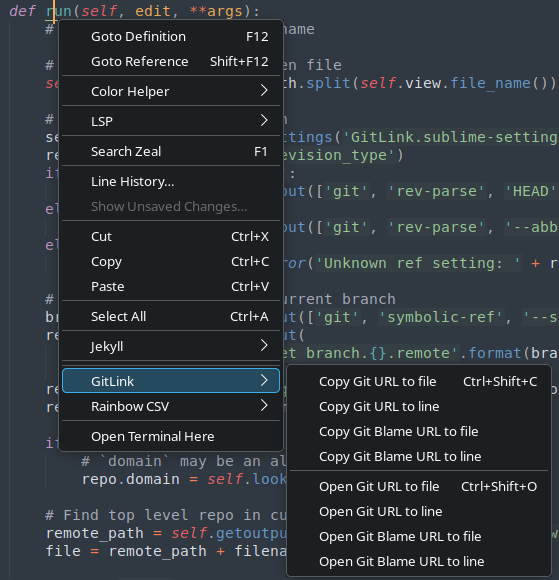Select Open Git Blame URL to line
The height and width of the screenshot is (580, 559).
419,562
